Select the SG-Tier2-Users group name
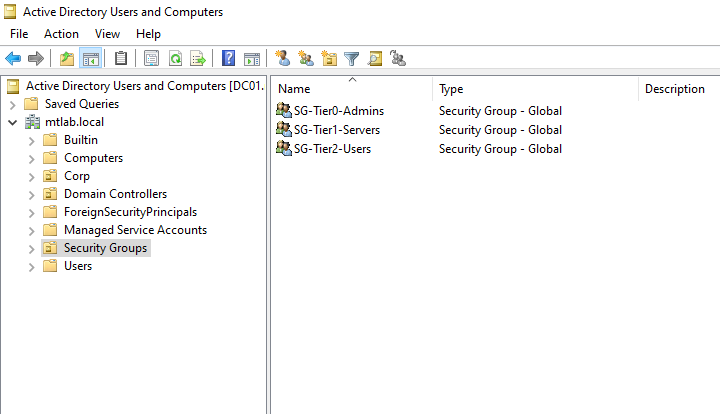This screenshot has height=414, width=720. tap(332, 149)
